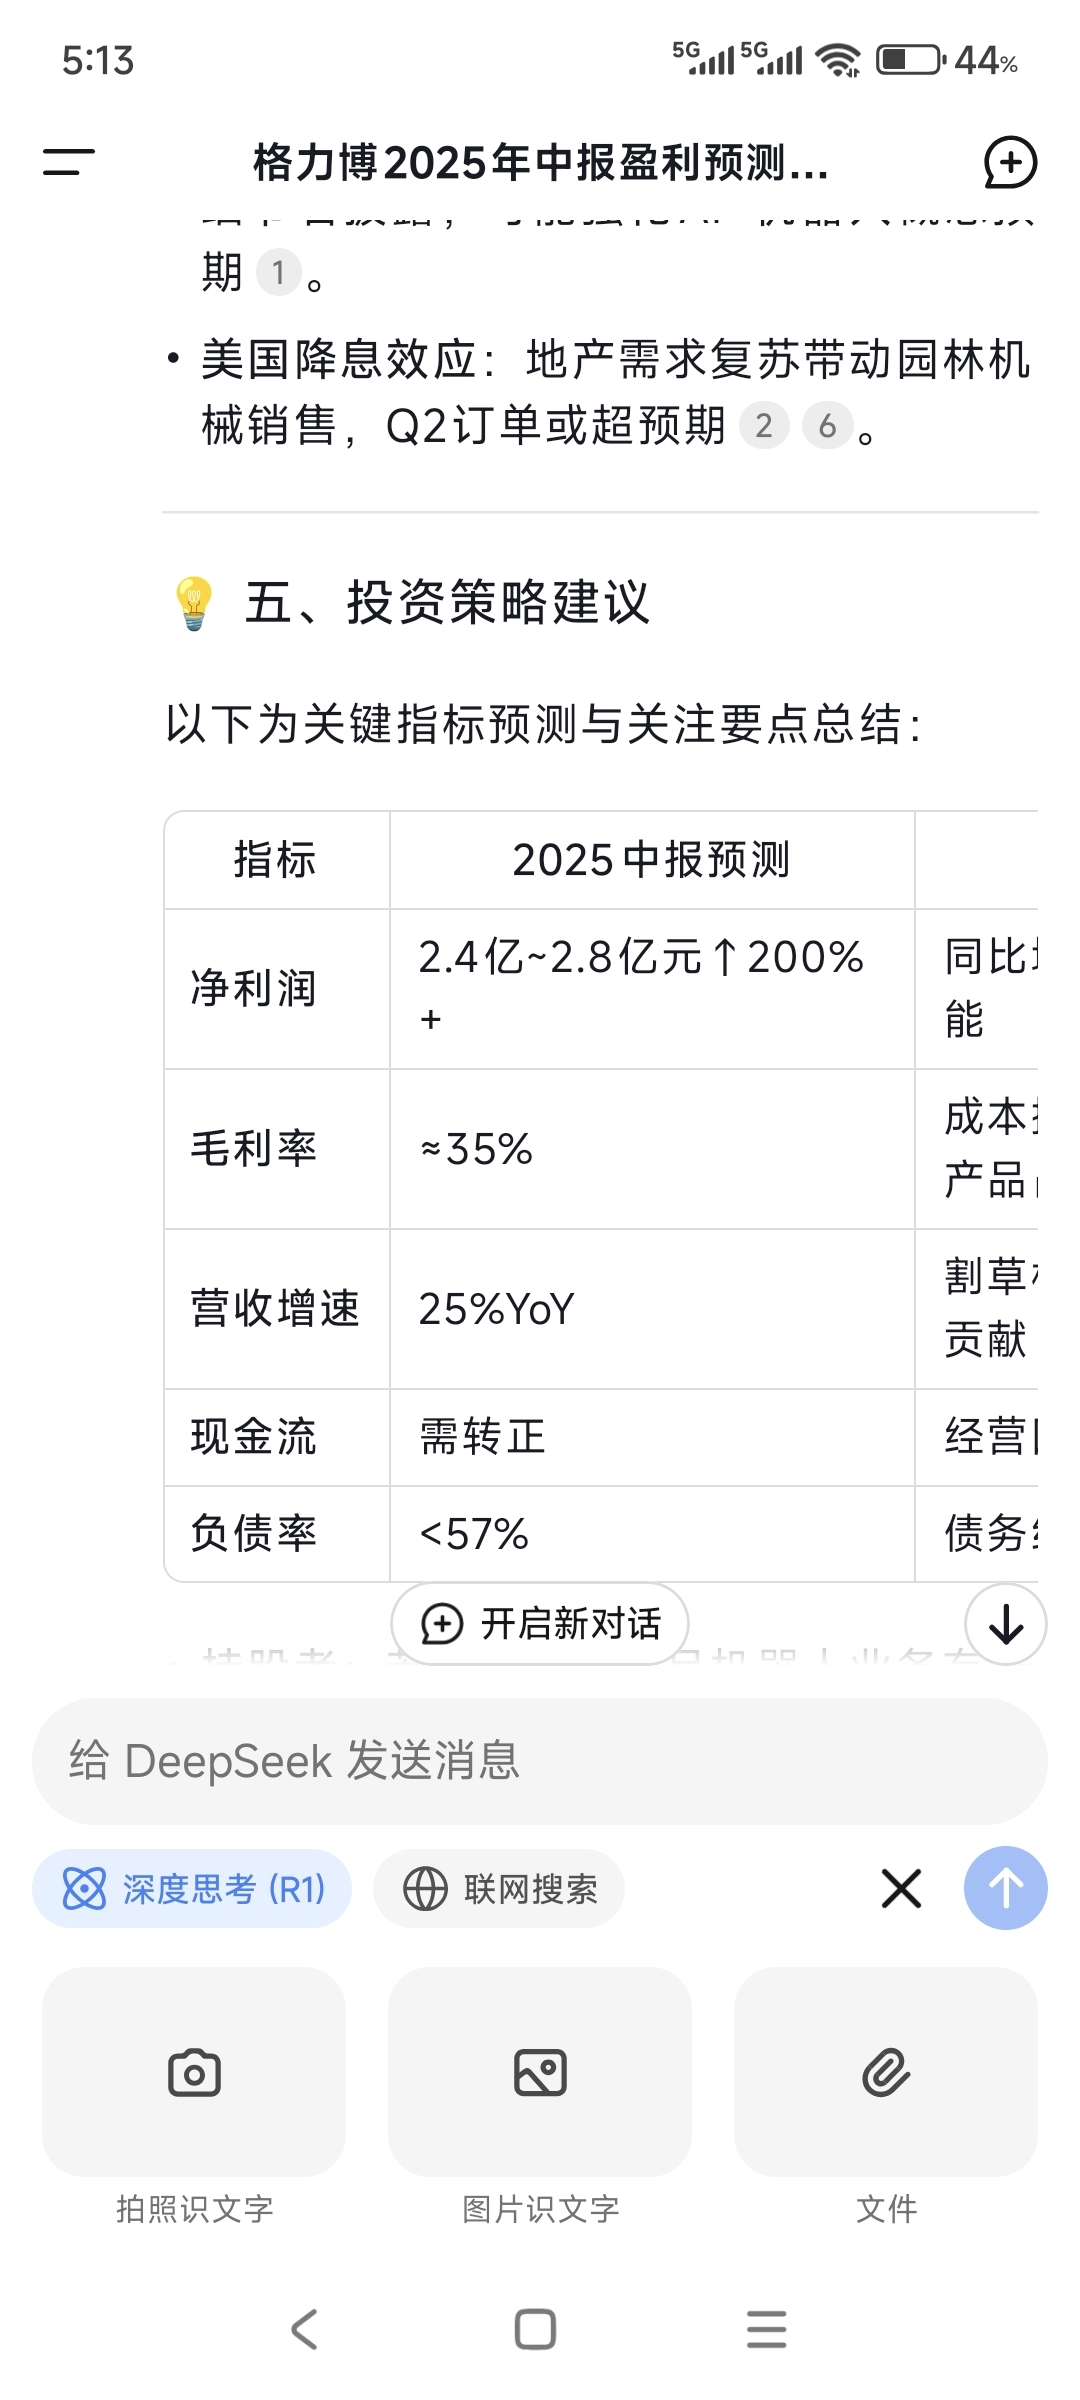Open the sidebar hamburger menu
This screenshot has height=2400, width=1080.
pos(69,162)
